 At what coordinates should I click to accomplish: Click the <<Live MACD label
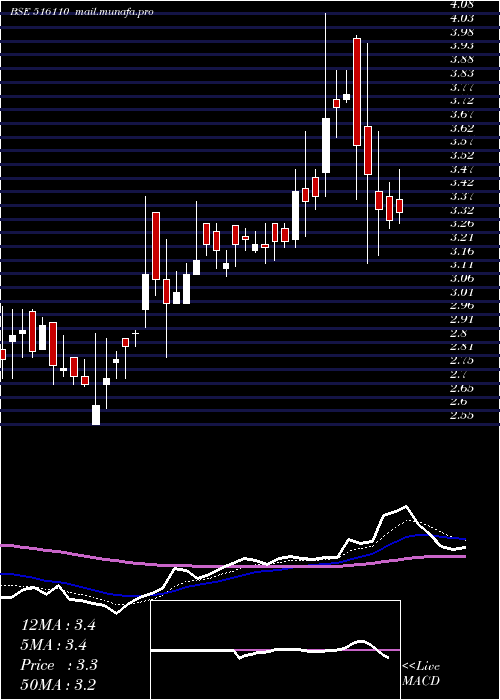[x=421, y=674]
